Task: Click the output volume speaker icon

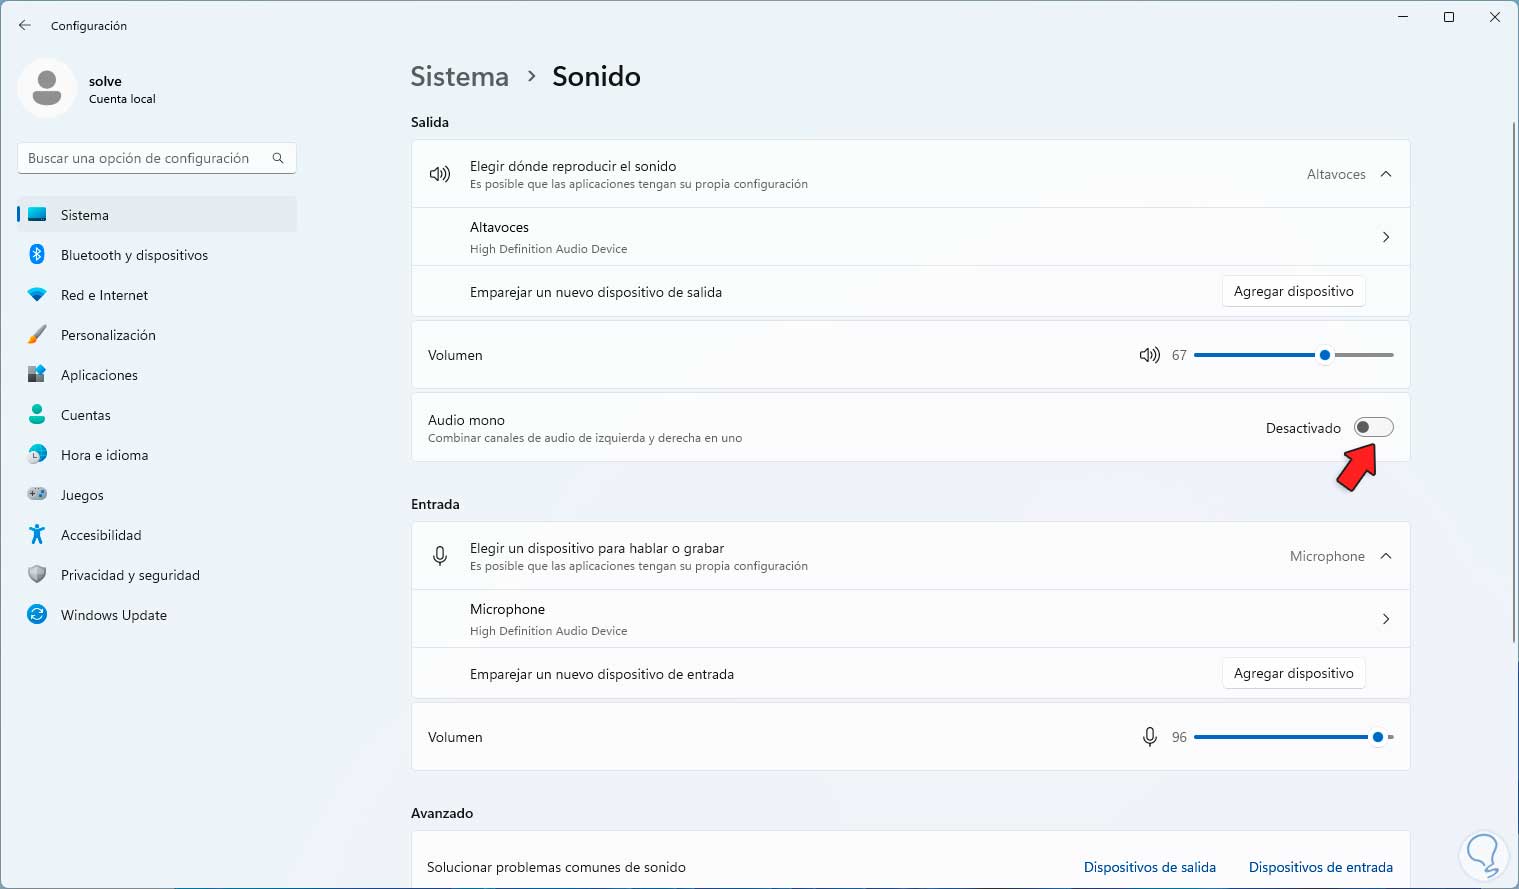Action: [x=1149, y=355]
